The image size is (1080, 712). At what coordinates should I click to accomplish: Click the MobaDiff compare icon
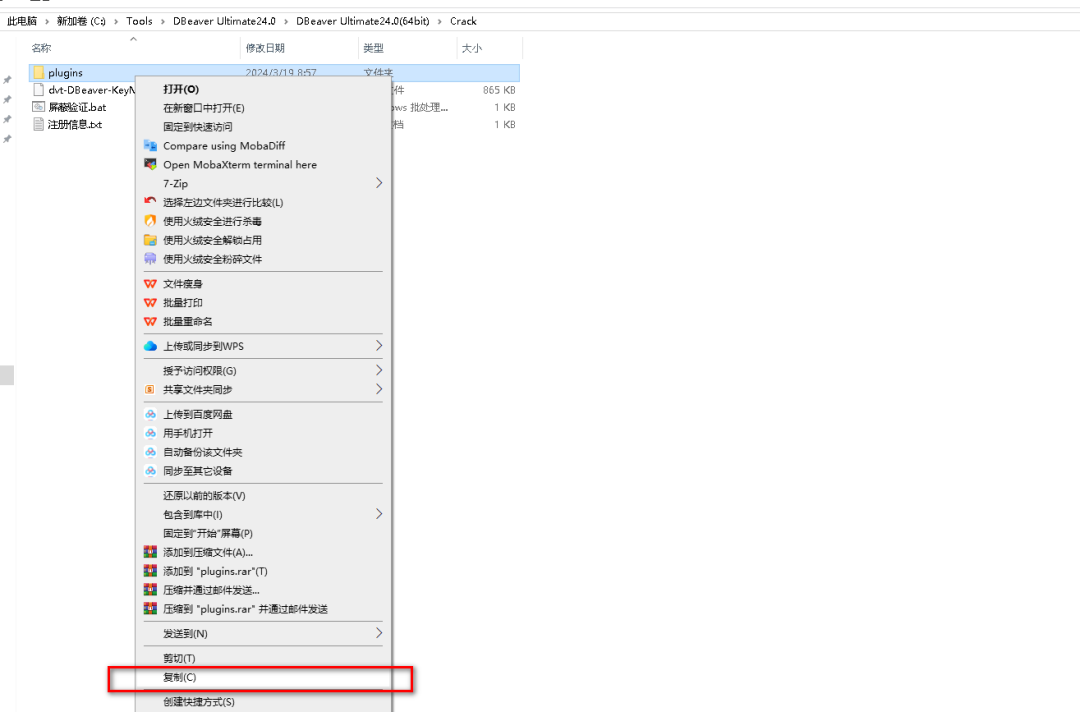click(x=150, y=145)
